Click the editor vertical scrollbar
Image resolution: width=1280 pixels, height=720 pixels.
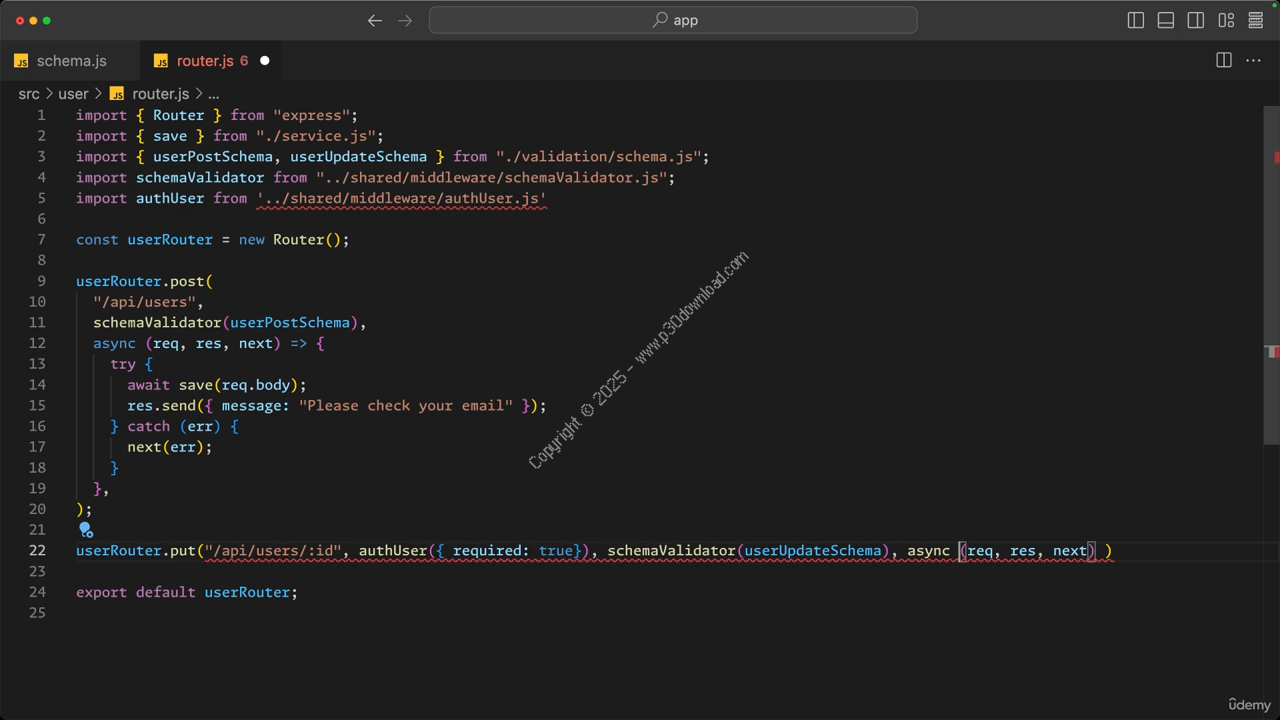[1272, 275]
